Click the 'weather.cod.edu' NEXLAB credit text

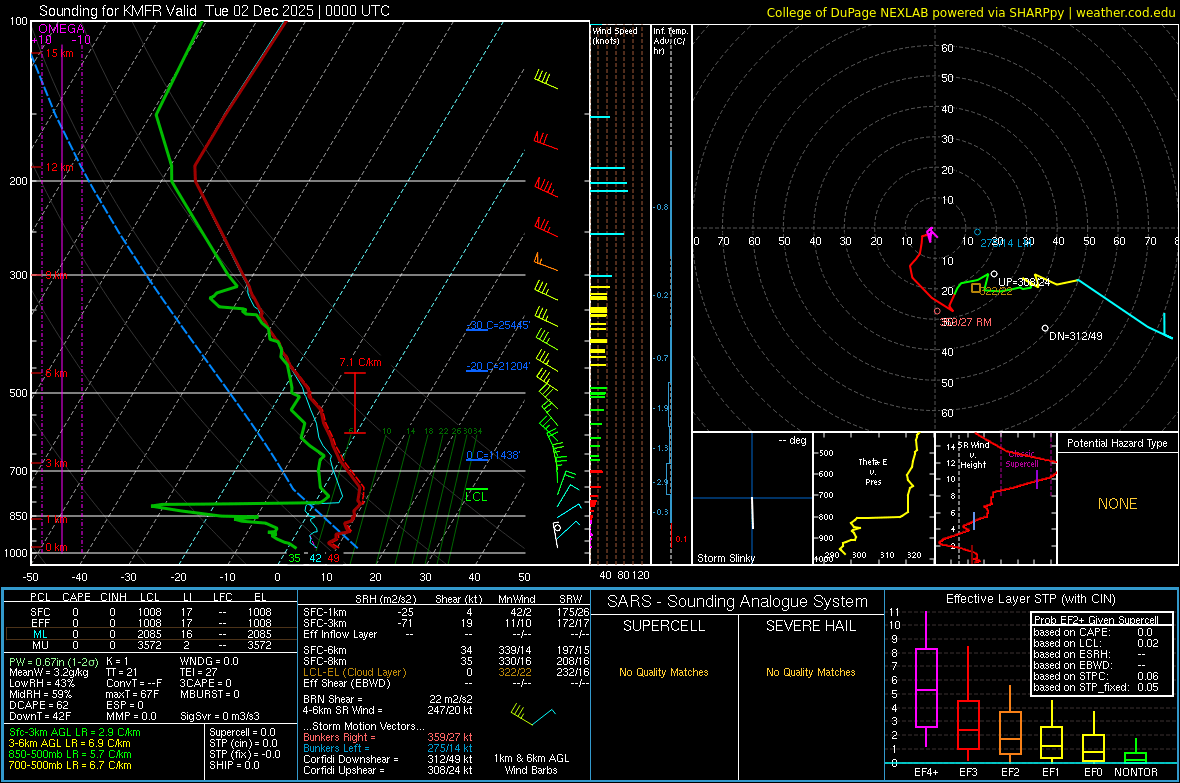coord(1125,12)
